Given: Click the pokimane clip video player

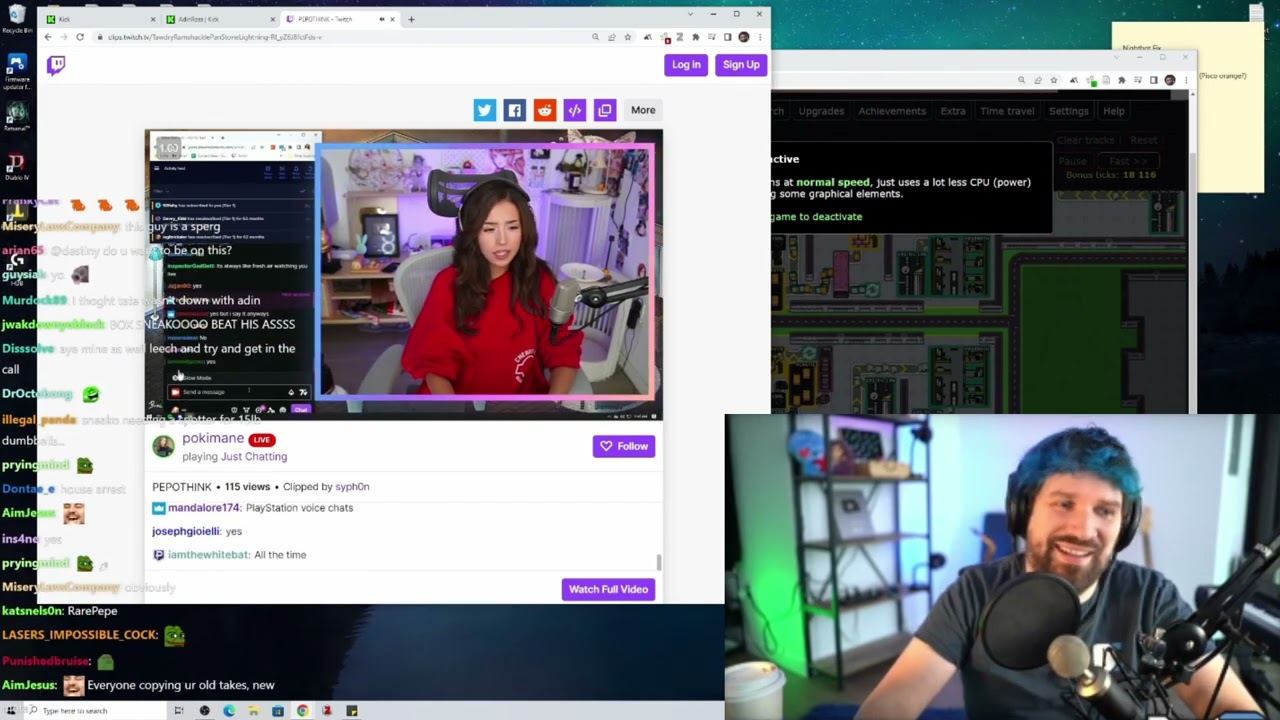Looking at the screenshot, I should 403,274.
